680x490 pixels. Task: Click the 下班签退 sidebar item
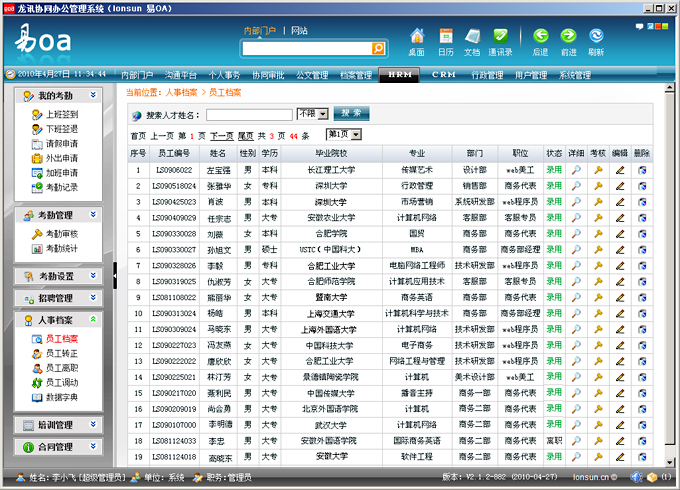[x=55, y=129]
